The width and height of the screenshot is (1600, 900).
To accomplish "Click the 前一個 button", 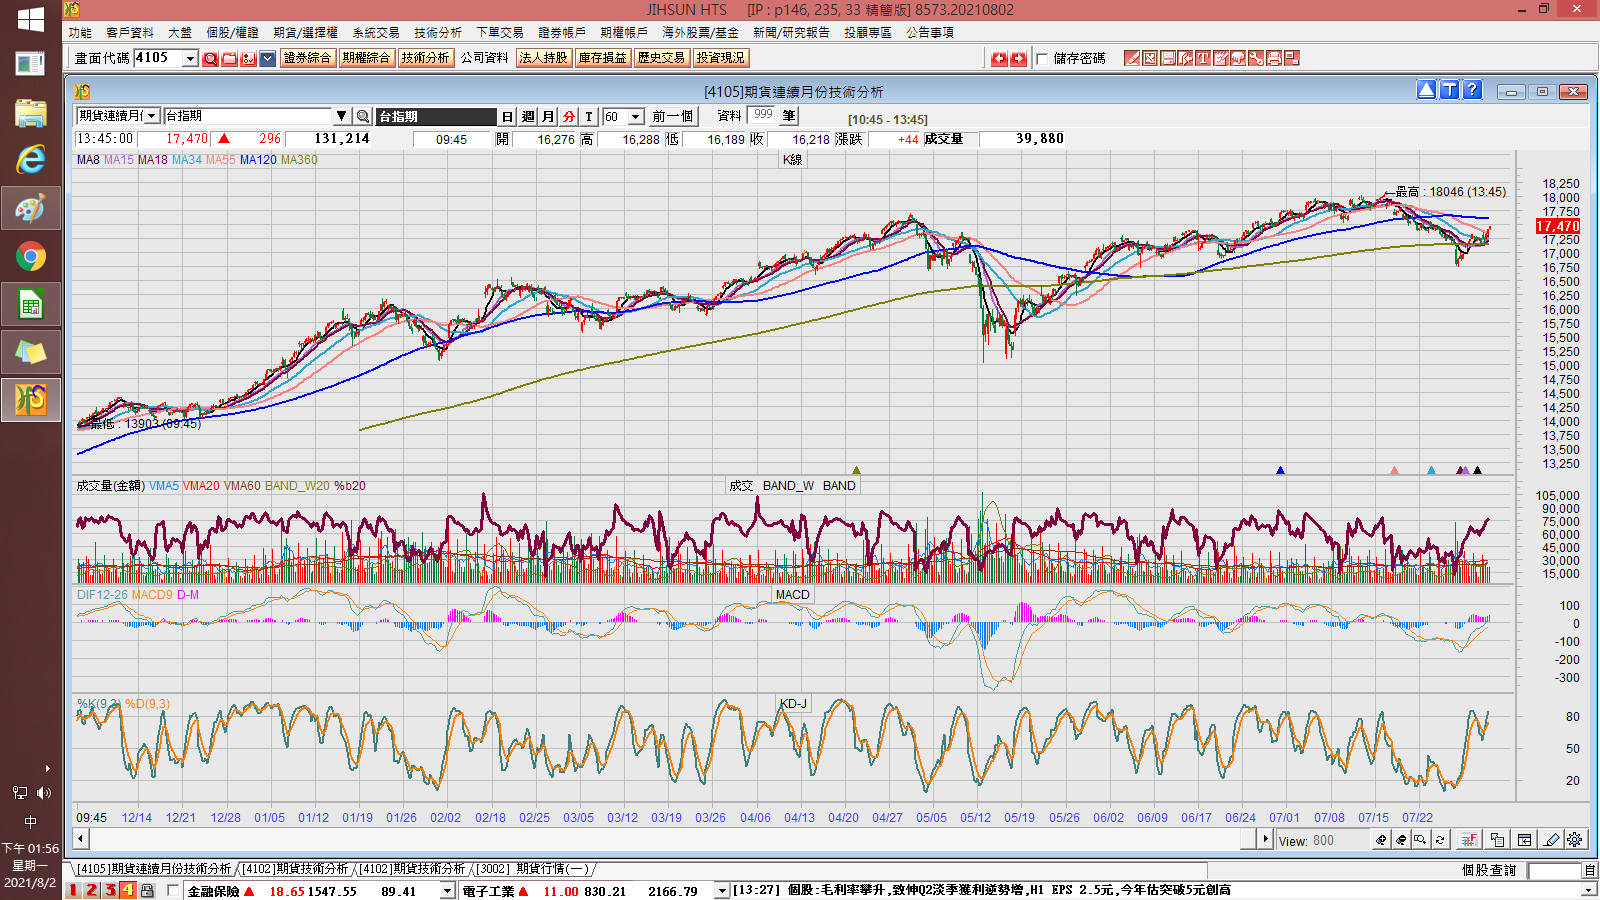I will [673, 117].
